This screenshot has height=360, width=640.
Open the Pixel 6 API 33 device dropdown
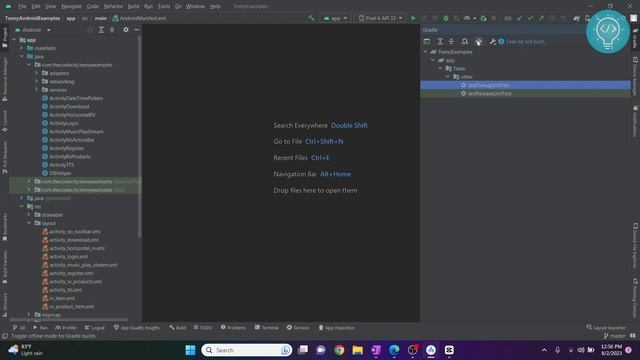[x=380, y=18]
